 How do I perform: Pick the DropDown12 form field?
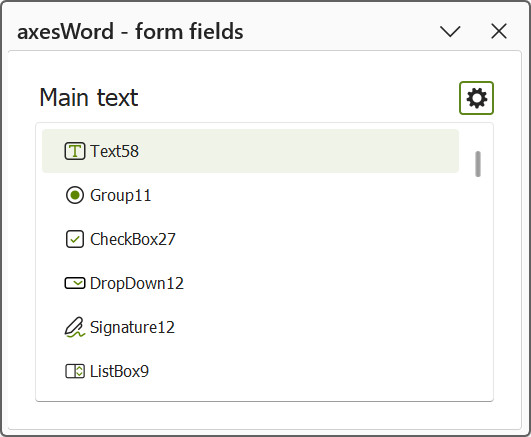(250, 283)
